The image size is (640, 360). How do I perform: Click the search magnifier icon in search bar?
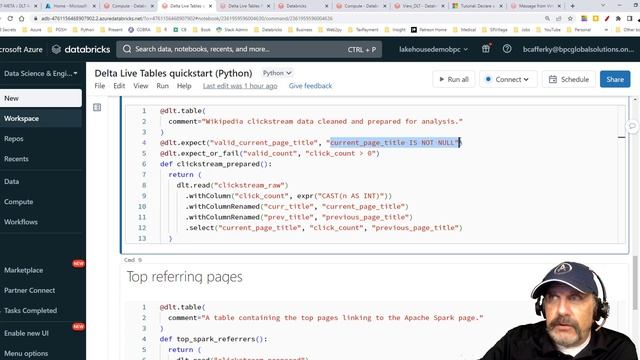point(127,49)
